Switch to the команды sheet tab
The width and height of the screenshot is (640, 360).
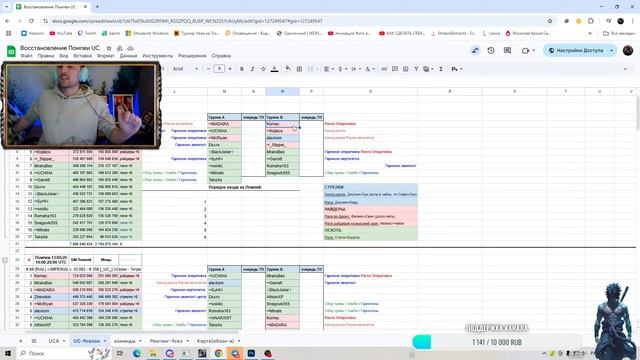124,341
